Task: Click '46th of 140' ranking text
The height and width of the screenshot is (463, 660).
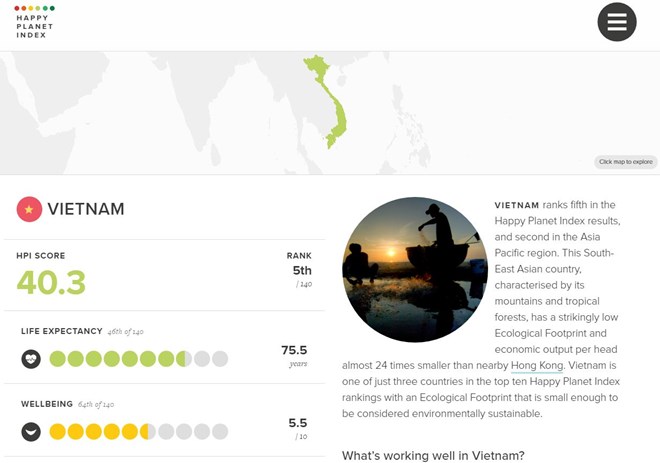Action: point(125,332)
